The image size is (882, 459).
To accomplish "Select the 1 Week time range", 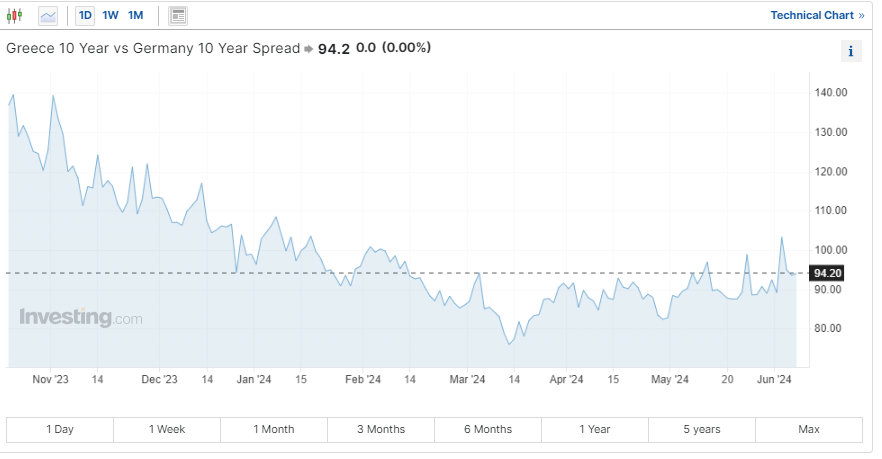I will click(167, 429).
